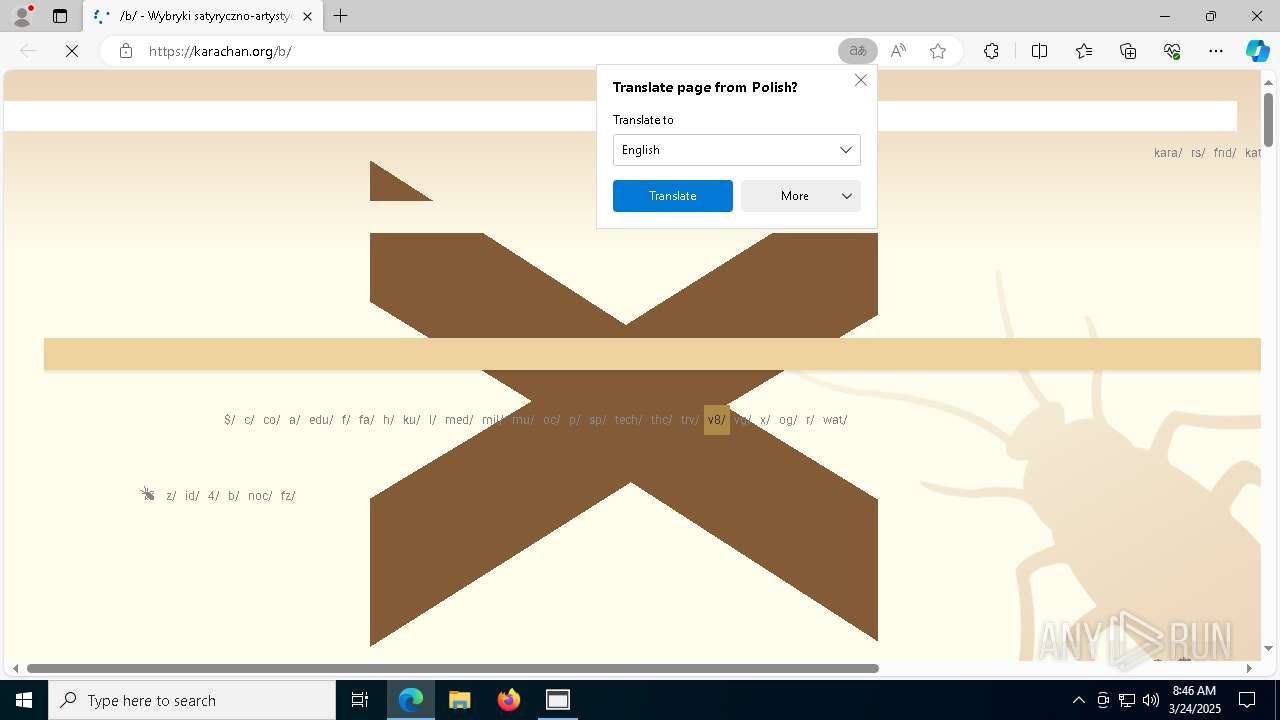Screen dimensions: 1280x720
Task: Open the og/ board link
Action: point(788,420)
